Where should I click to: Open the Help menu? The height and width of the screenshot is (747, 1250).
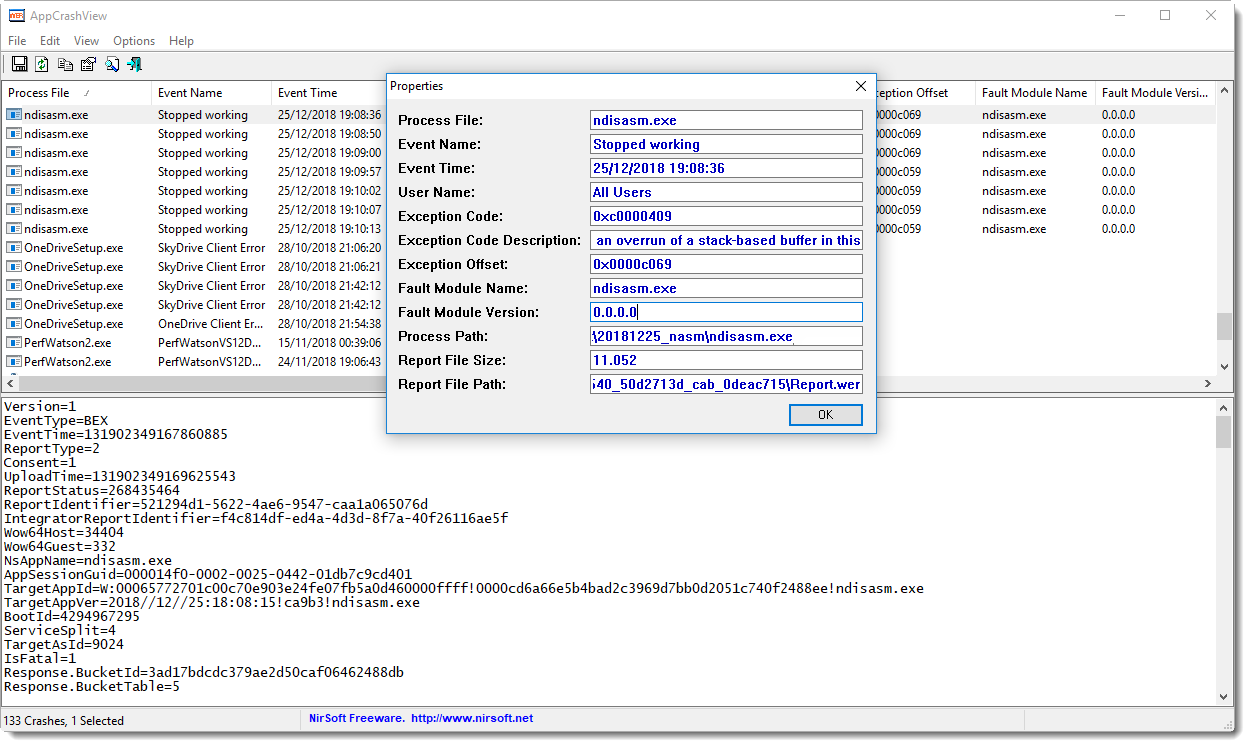click(x=181, y=41)
